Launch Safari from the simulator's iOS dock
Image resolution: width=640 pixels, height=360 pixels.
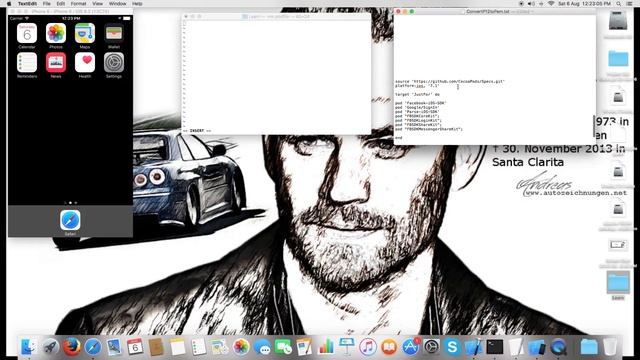70,220
